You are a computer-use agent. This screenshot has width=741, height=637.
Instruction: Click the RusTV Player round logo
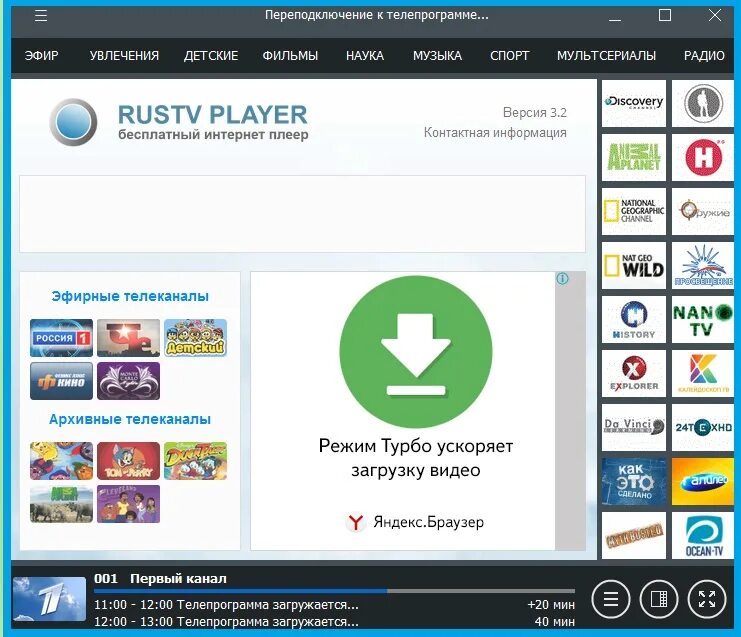coord(73,122)
